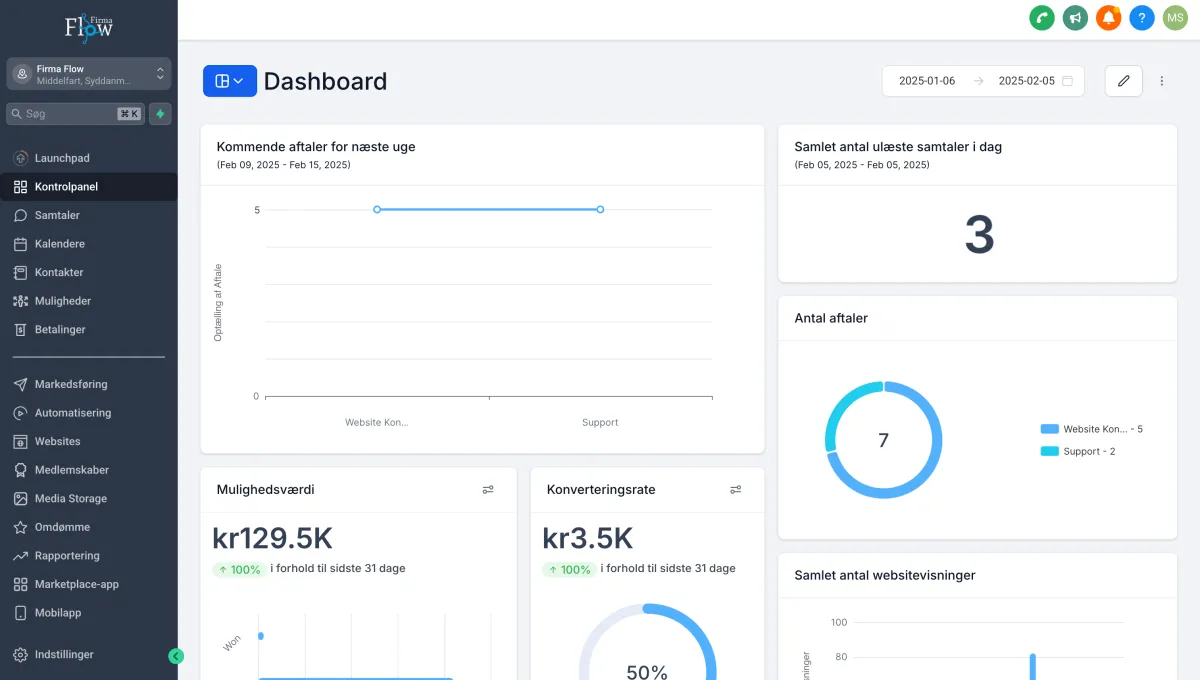Open Konverteringsrate filter settings icon
The width and height of the screenshot is (1200, 680).
(x=736, y=490)
